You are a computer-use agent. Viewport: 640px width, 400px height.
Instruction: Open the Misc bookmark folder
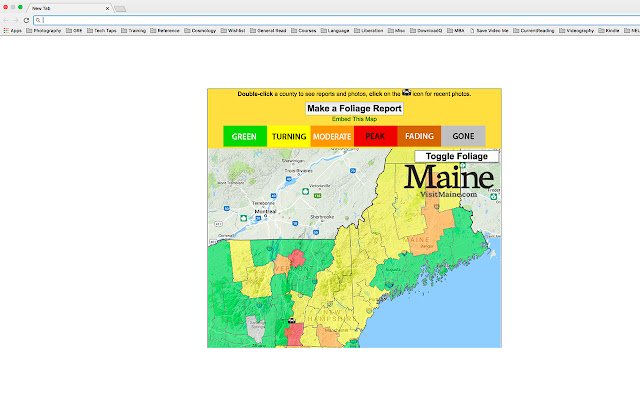pyautogui.click(x=396, y=31)
